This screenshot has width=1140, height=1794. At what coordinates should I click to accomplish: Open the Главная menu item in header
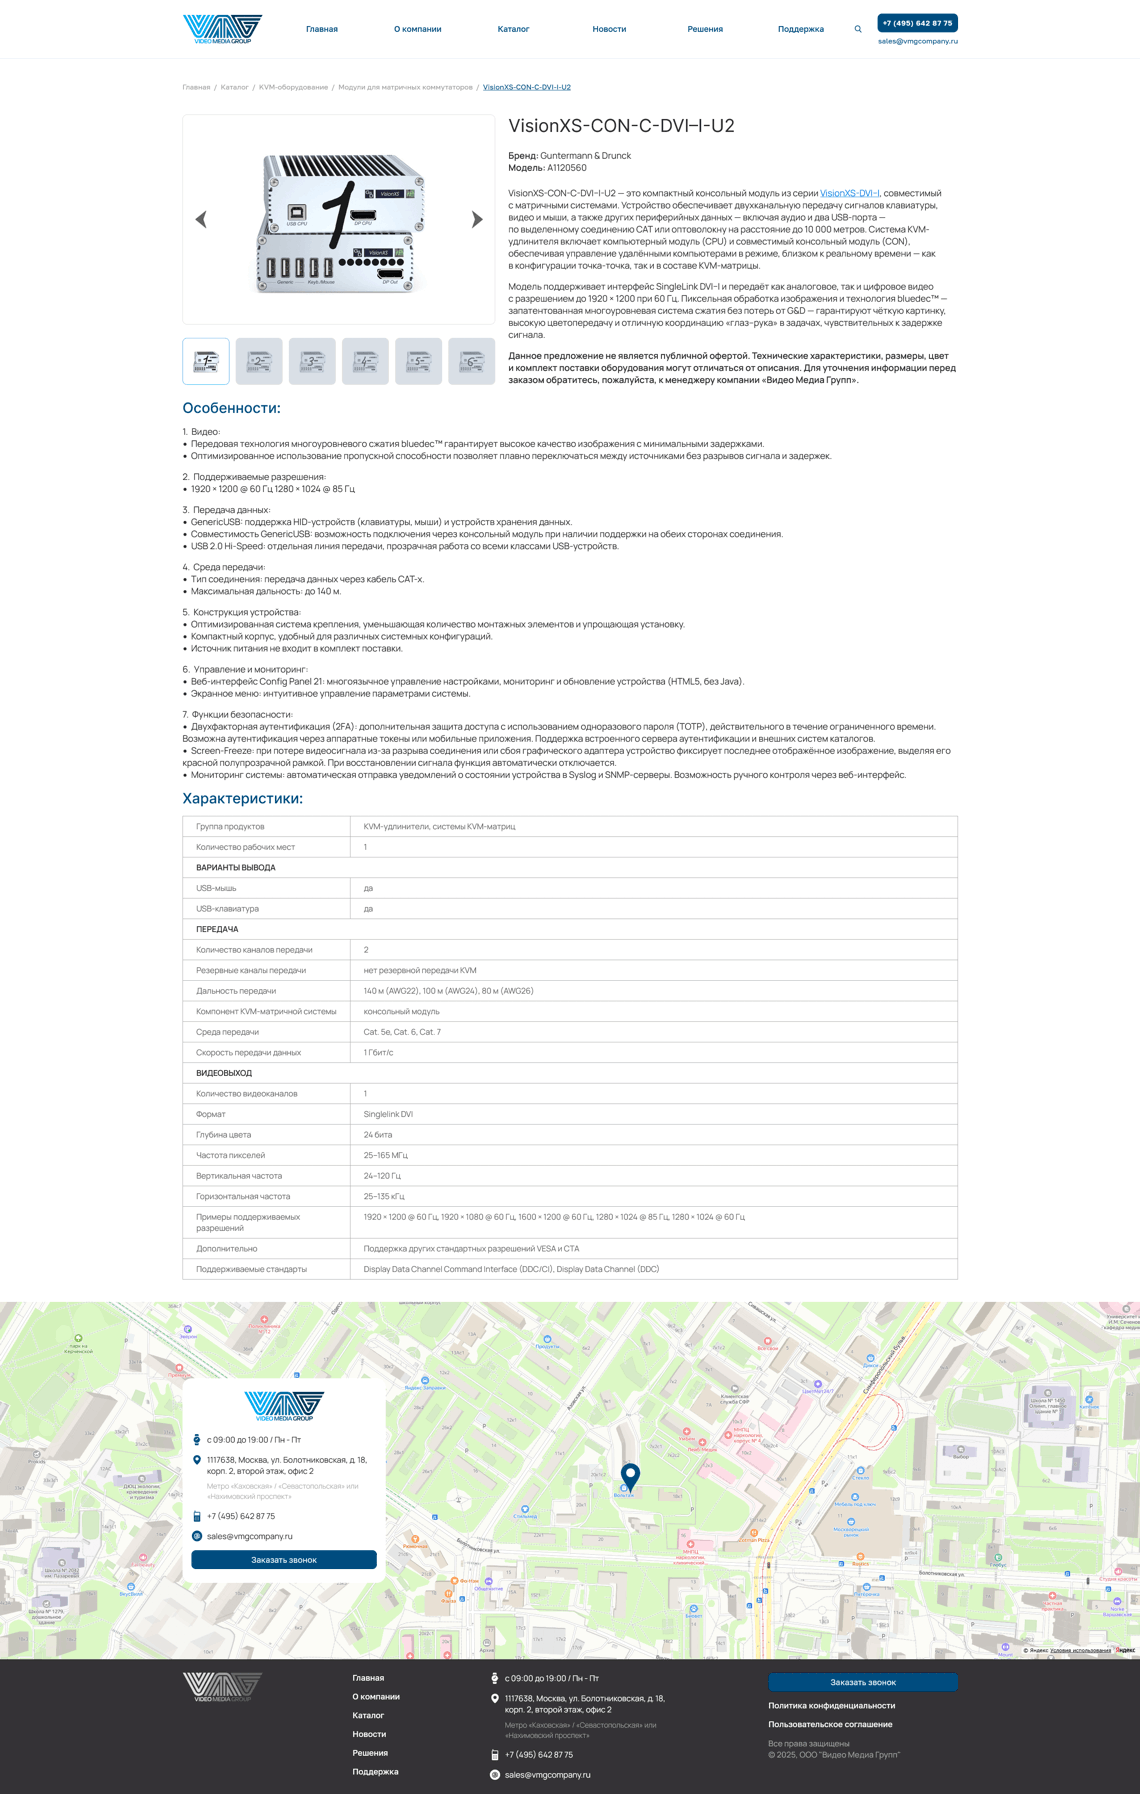(322, 29)
